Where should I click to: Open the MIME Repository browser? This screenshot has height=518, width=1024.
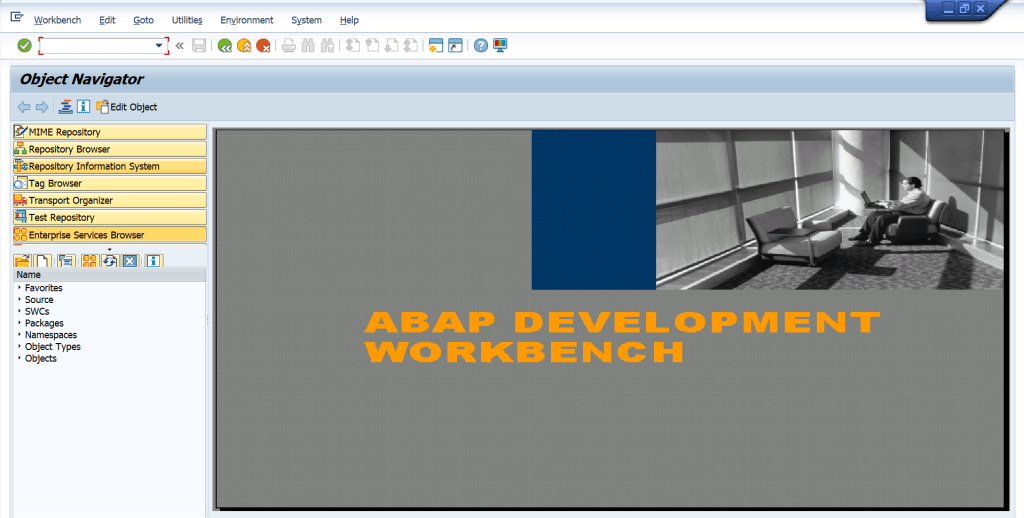110,132
